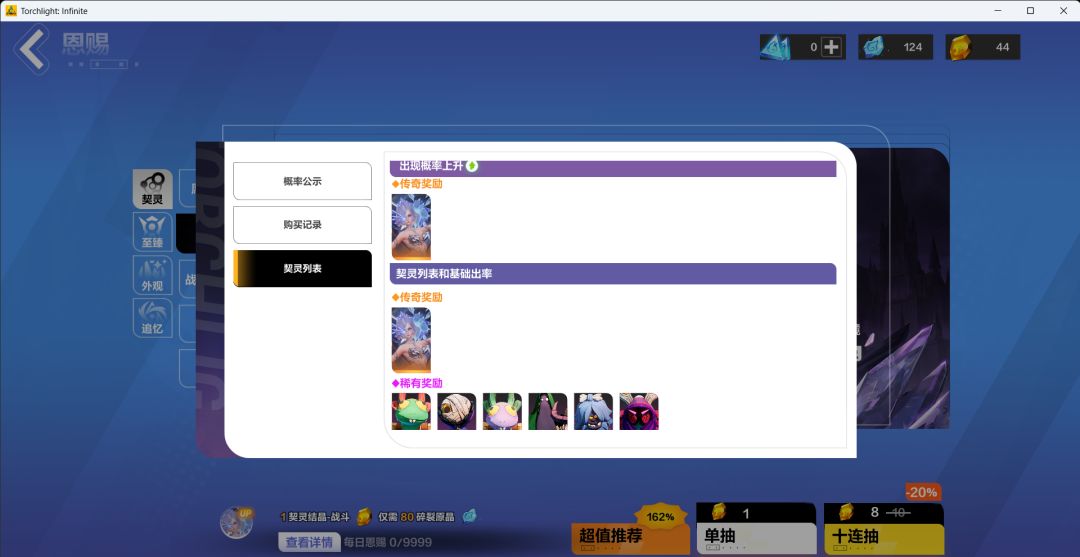Image resolution: width=1080 pixels, height=557 pixels.
Task: Open the 外观 category in the sidebar
Action: [x=152, y=275]
